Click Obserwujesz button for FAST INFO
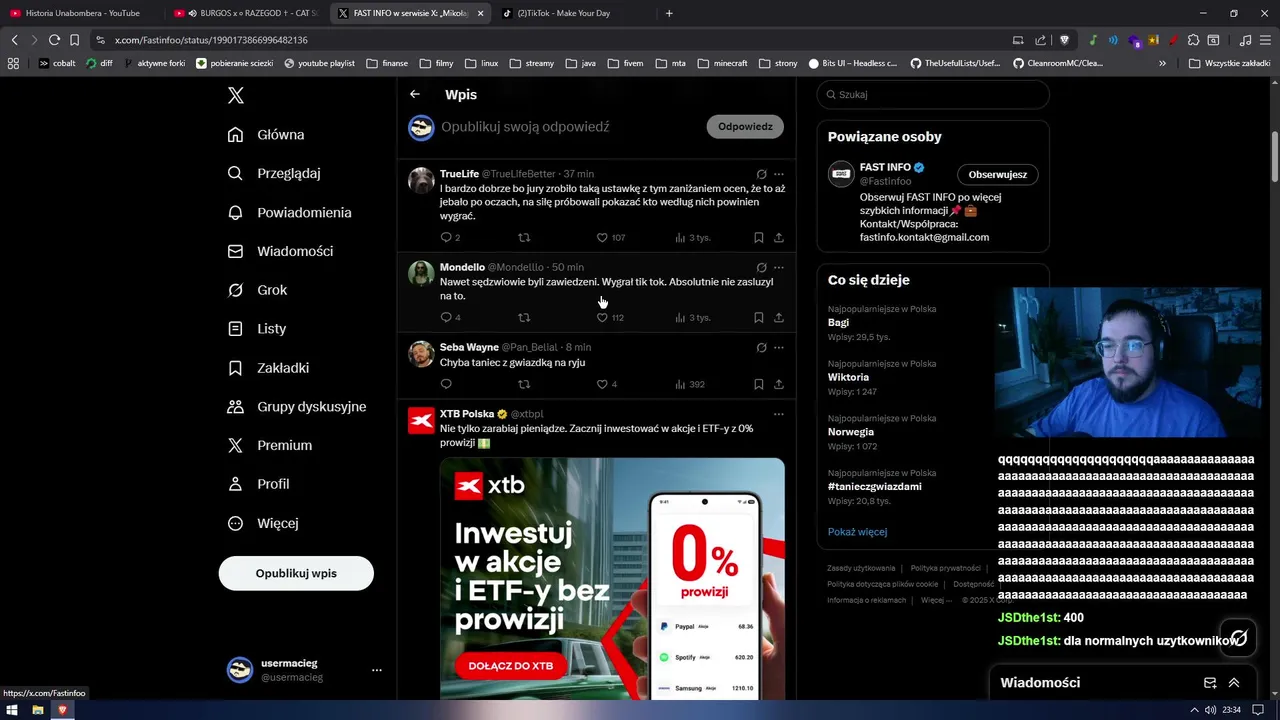 pos(997,175)
